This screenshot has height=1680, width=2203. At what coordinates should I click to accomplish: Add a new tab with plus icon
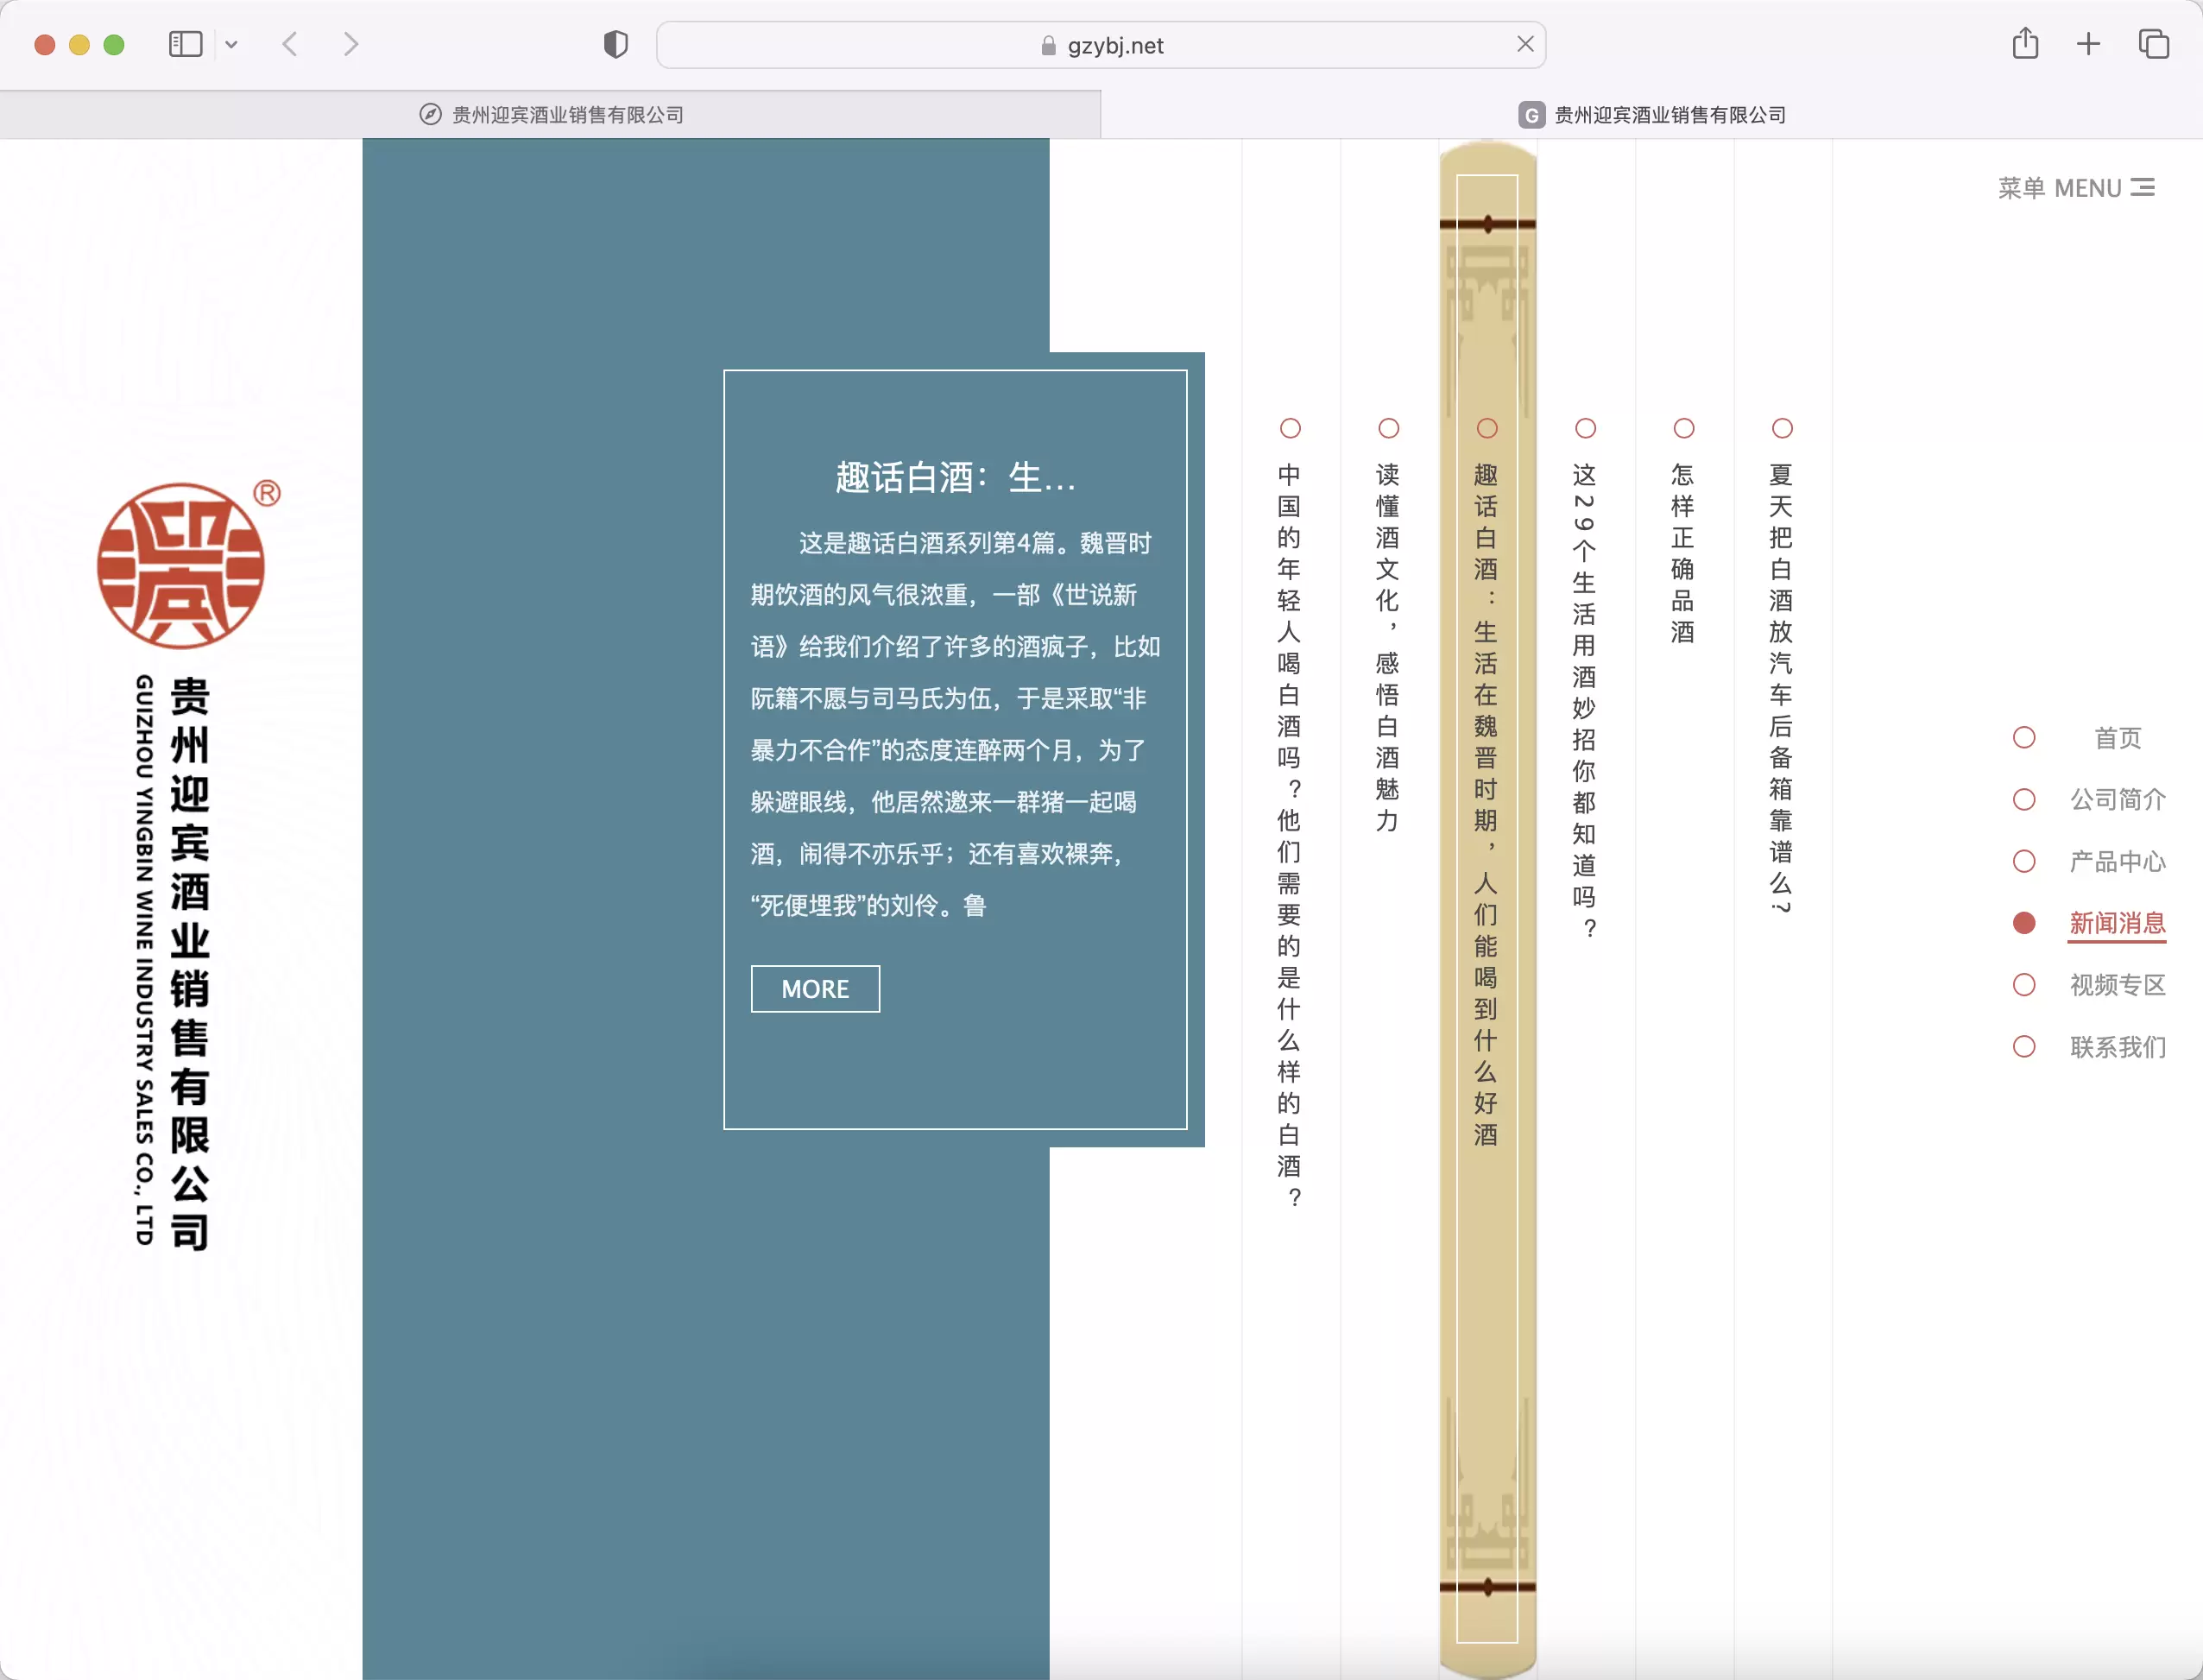[x=2088, y=44]
